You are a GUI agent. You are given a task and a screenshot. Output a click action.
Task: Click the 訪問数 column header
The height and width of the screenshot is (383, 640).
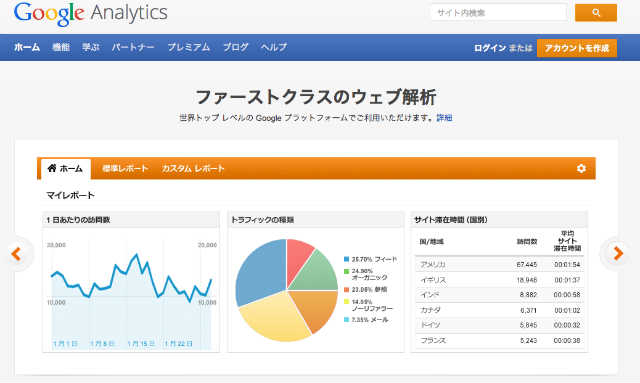[527, 242]
